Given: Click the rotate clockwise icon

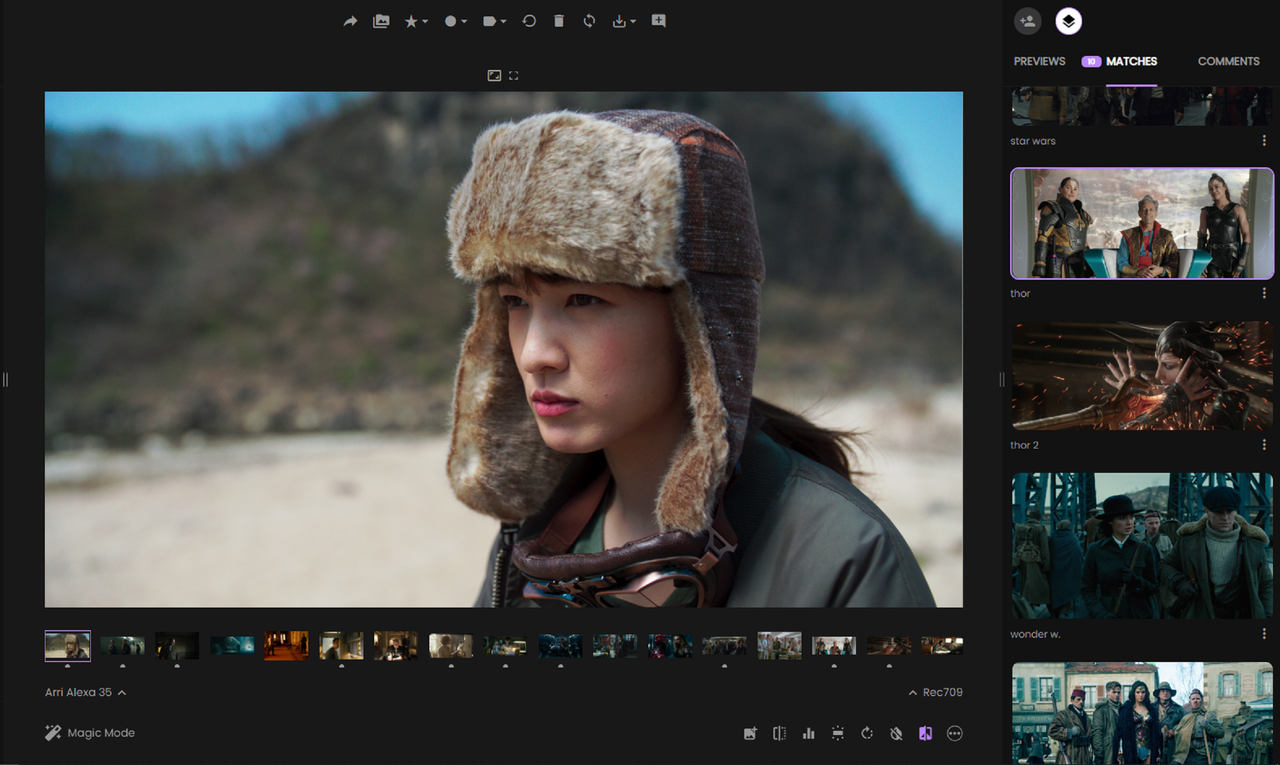Looking at the screenshot, I should click(x=867, y=733).
